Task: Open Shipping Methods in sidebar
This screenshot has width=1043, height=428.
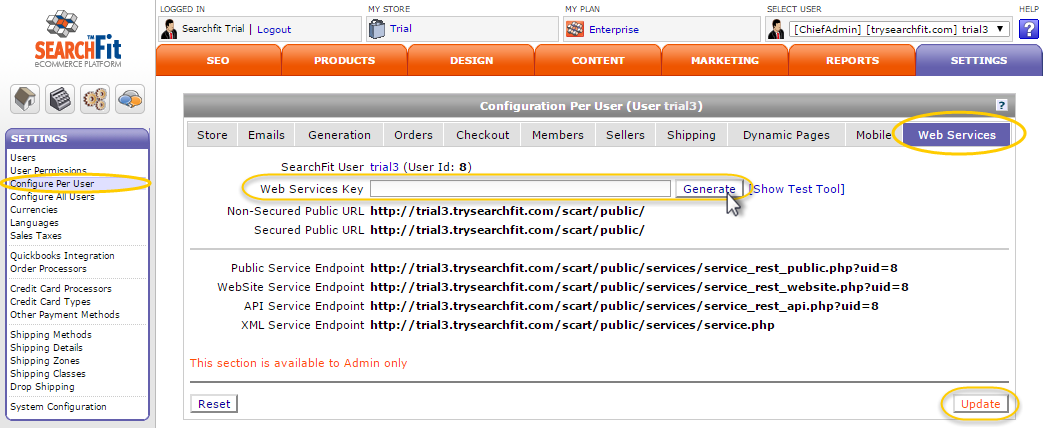Action: click(x=51, y=335)
